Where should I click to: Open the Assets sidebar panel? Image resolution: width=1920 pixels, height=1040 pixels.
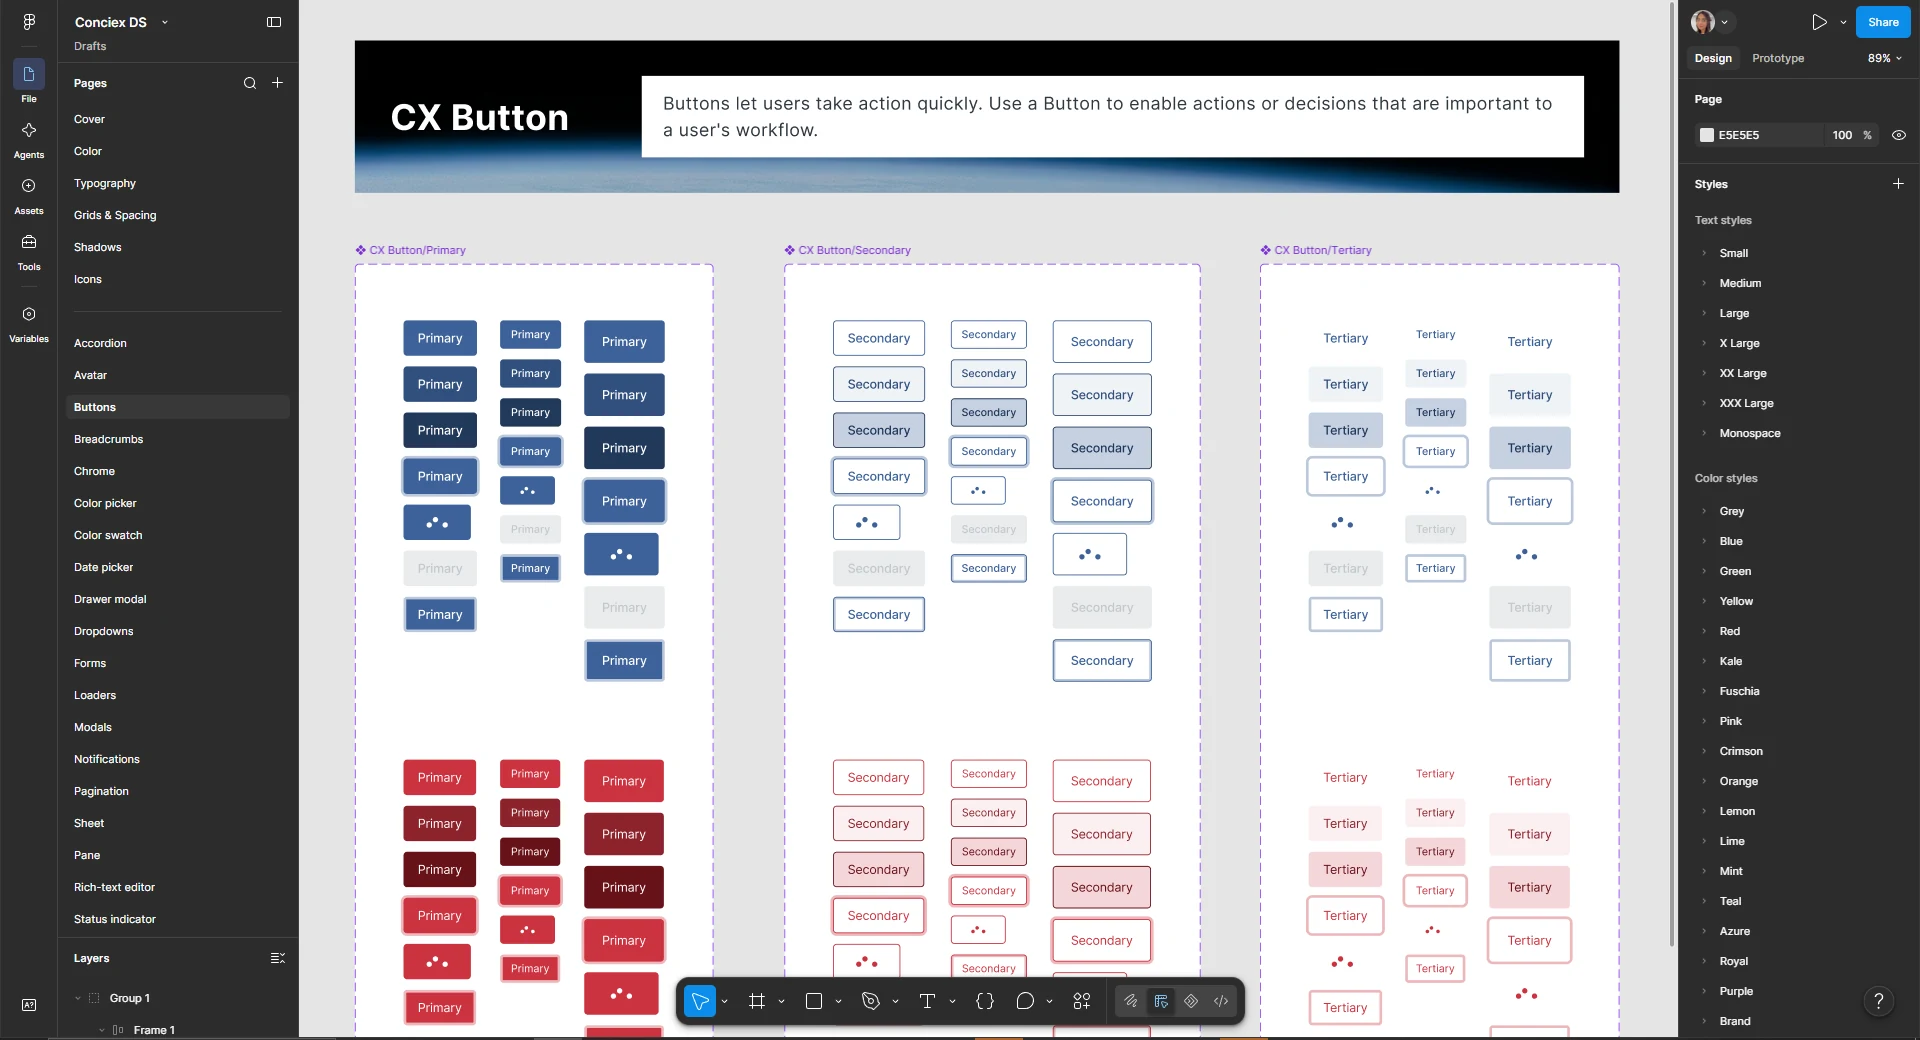[29, 195]
